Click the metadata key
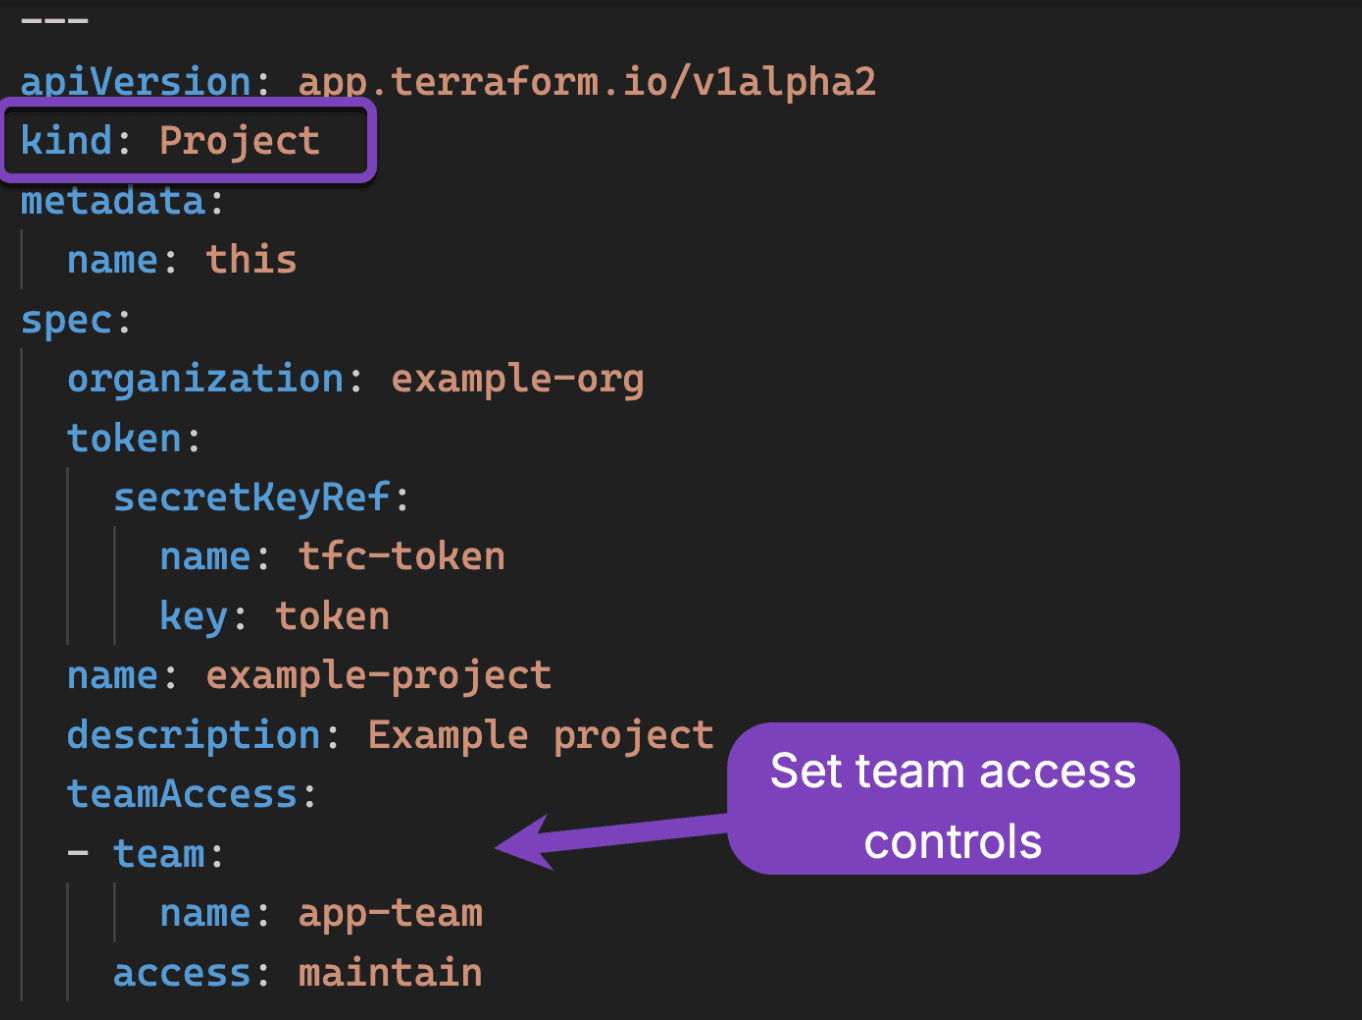Image resolution: width=1362 pixels, height=1020 pixels. 113,201
